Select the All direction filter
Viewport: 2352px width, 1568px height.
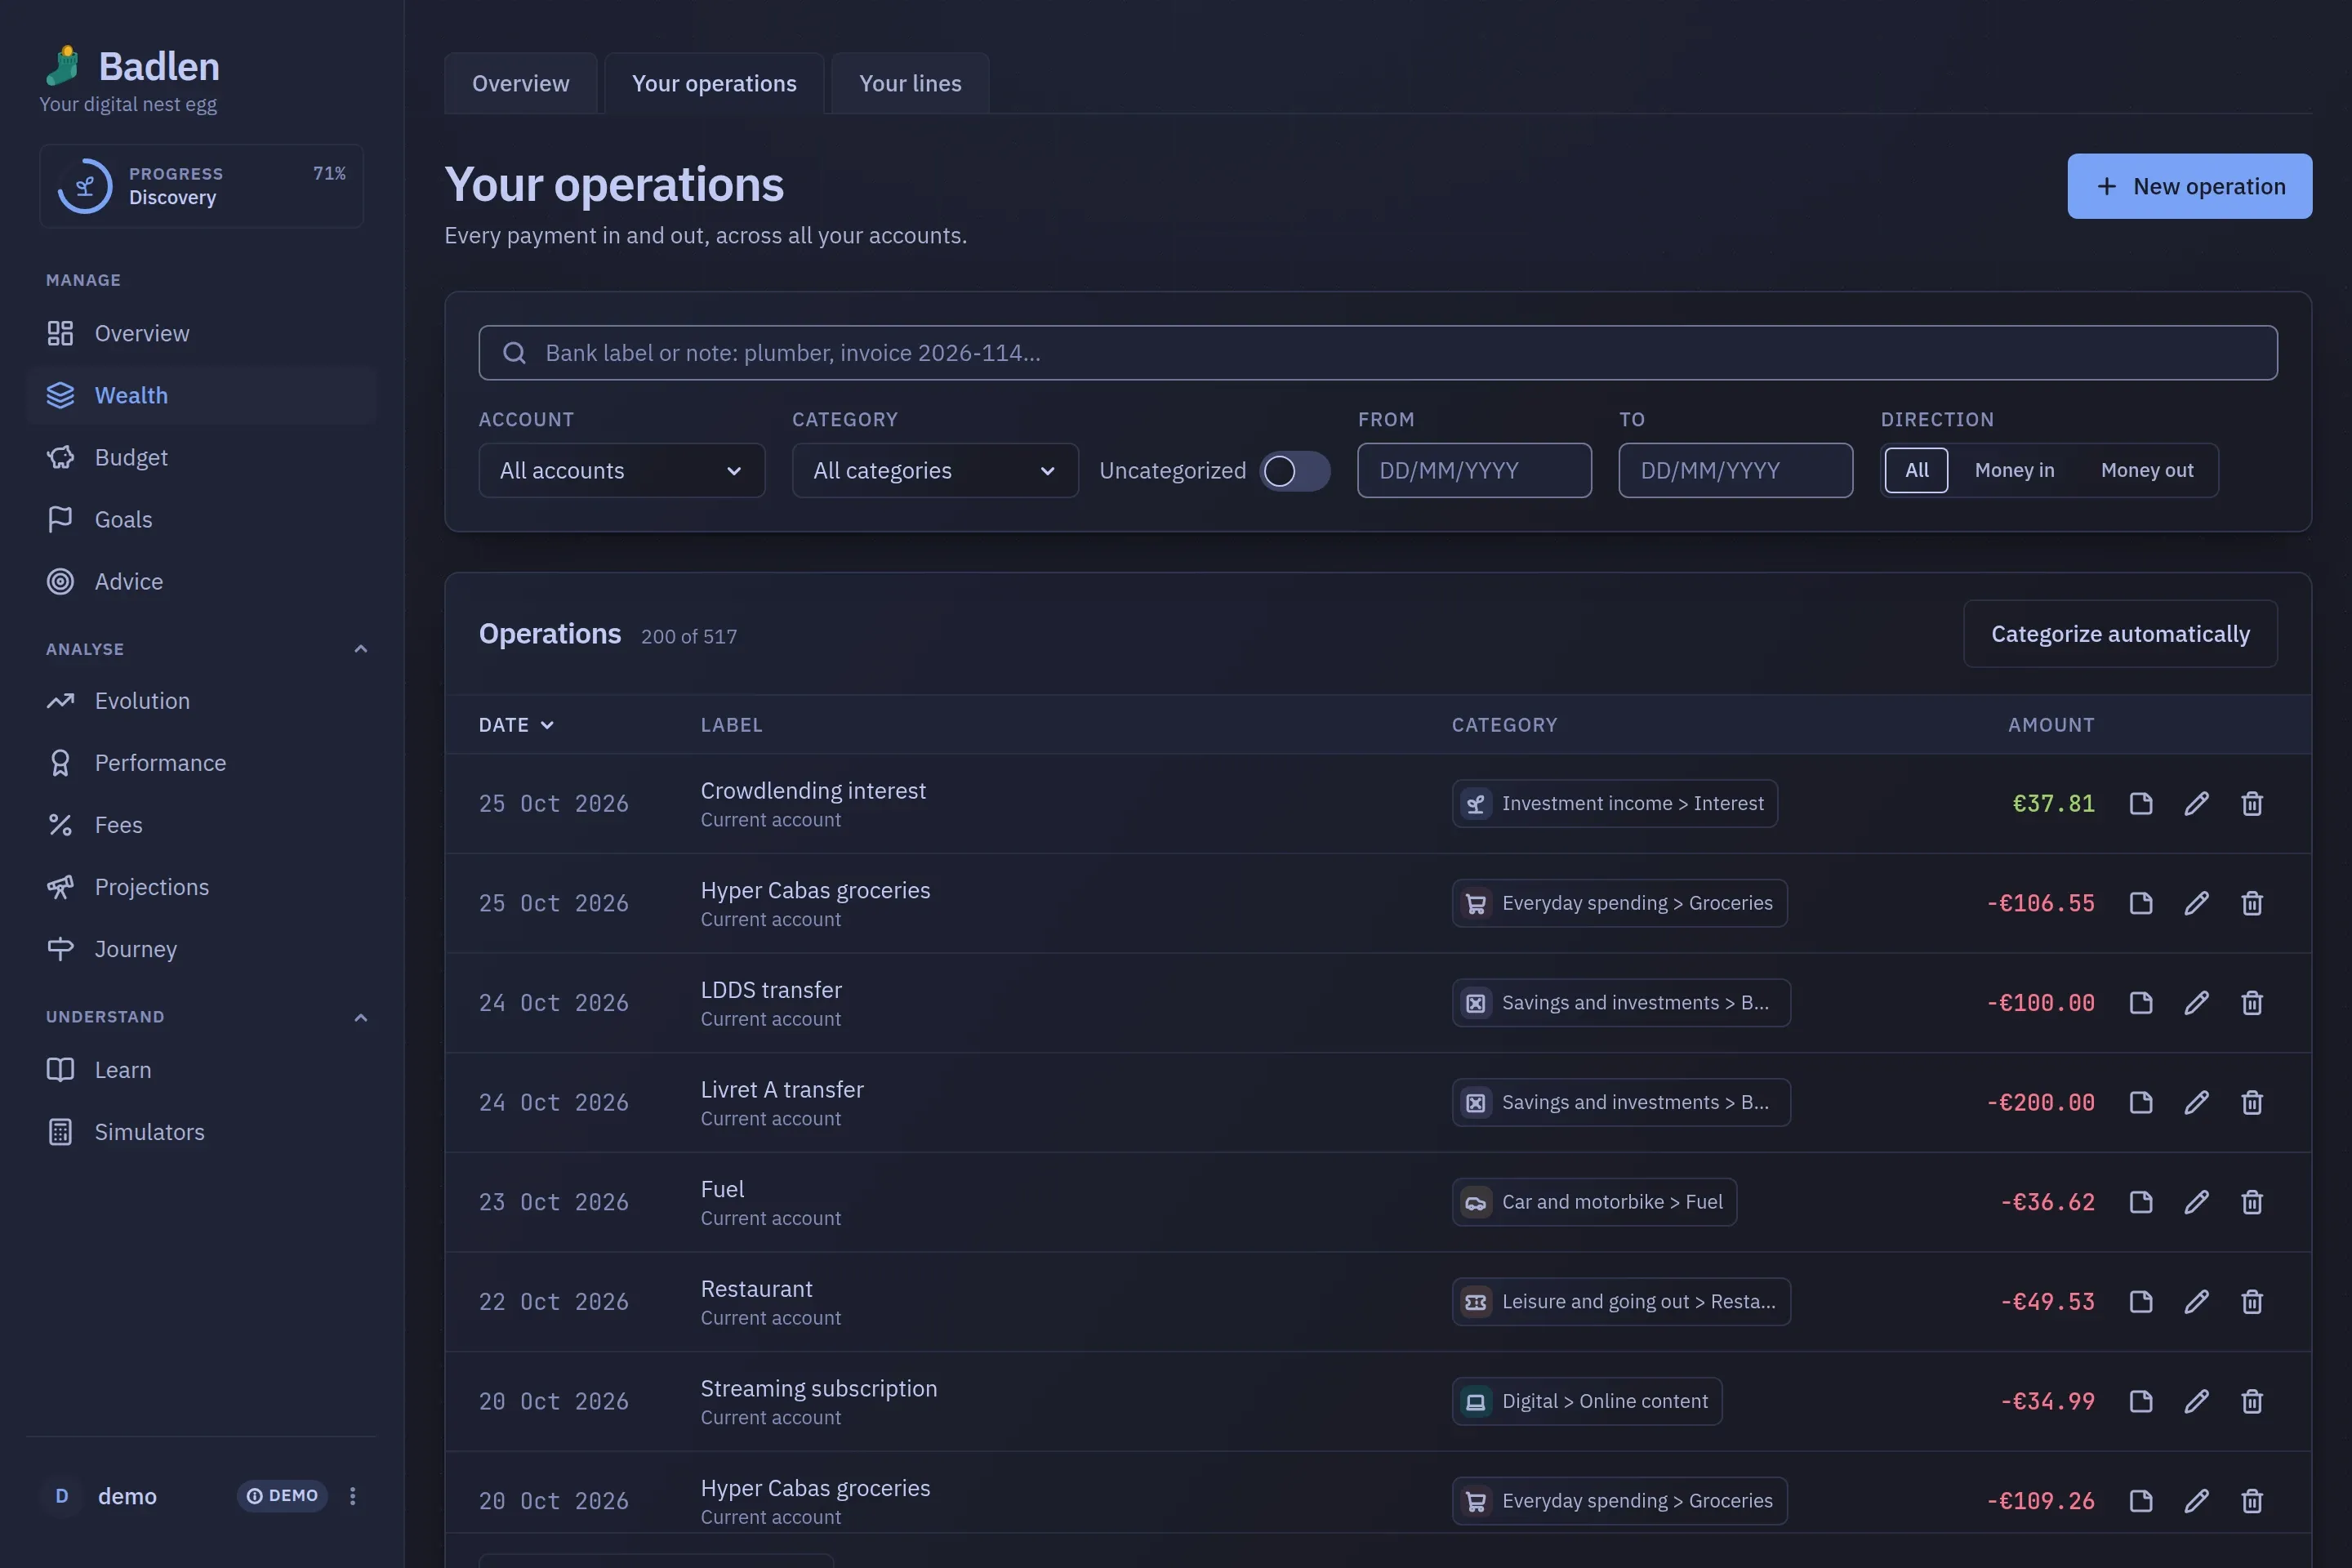click(x=1916, y=470)
